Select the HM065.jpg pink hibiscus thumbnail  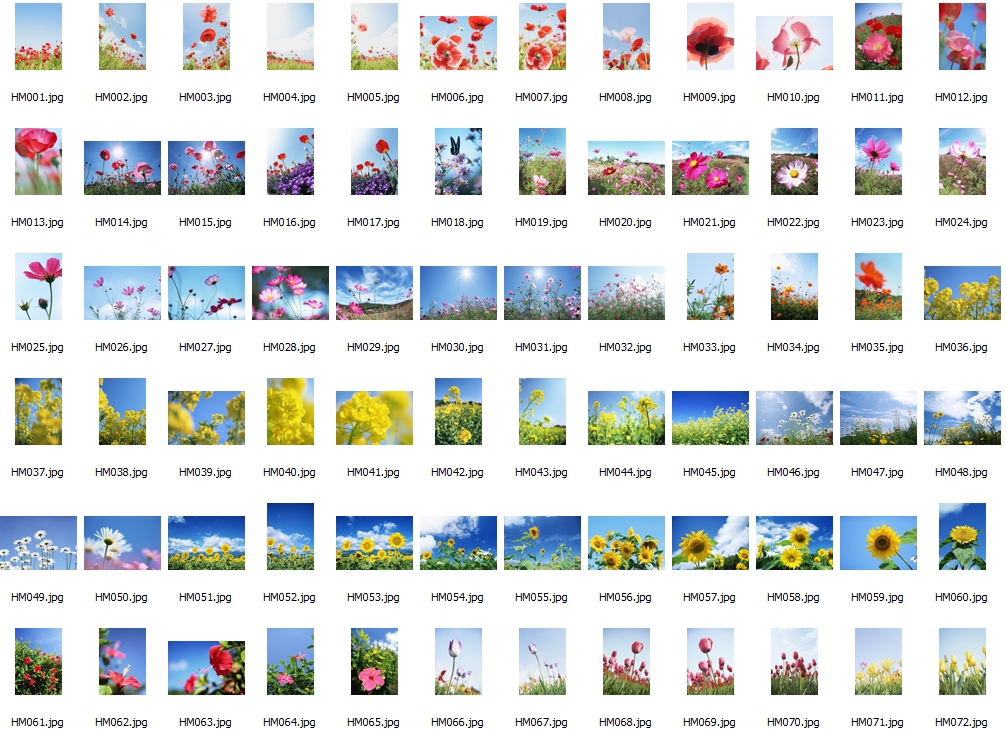tap(374, 662)
